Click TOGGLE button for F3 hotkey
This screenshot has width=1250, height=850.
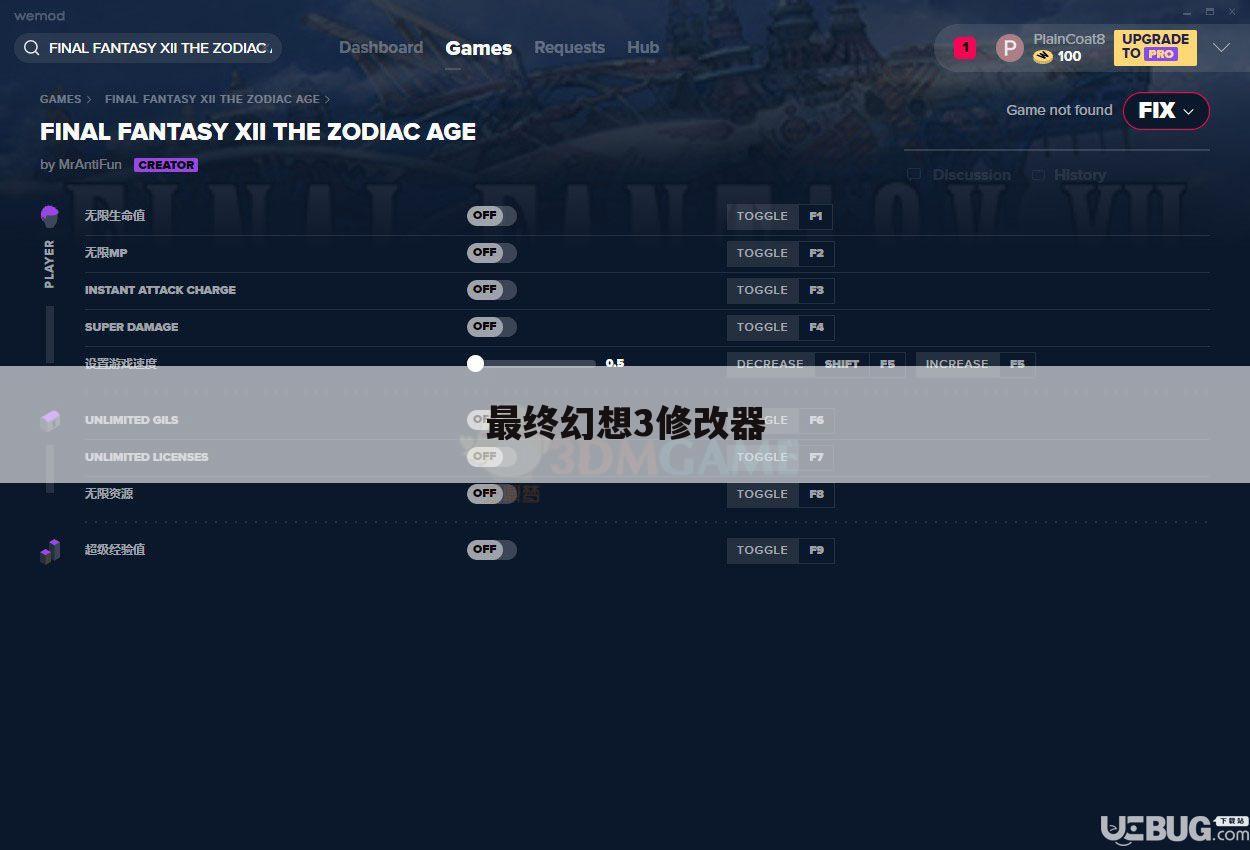762,290
